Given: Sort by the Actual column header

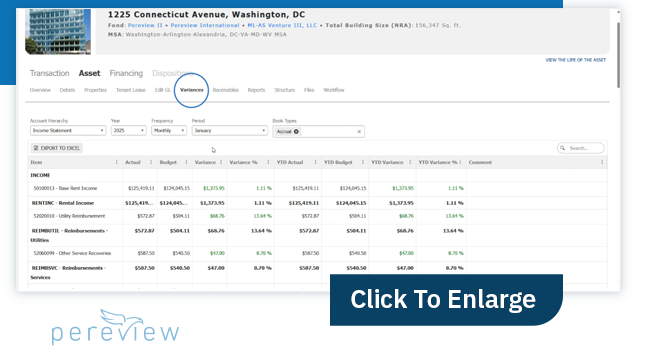Looking at the screenshot, I should tap(133, 162).
